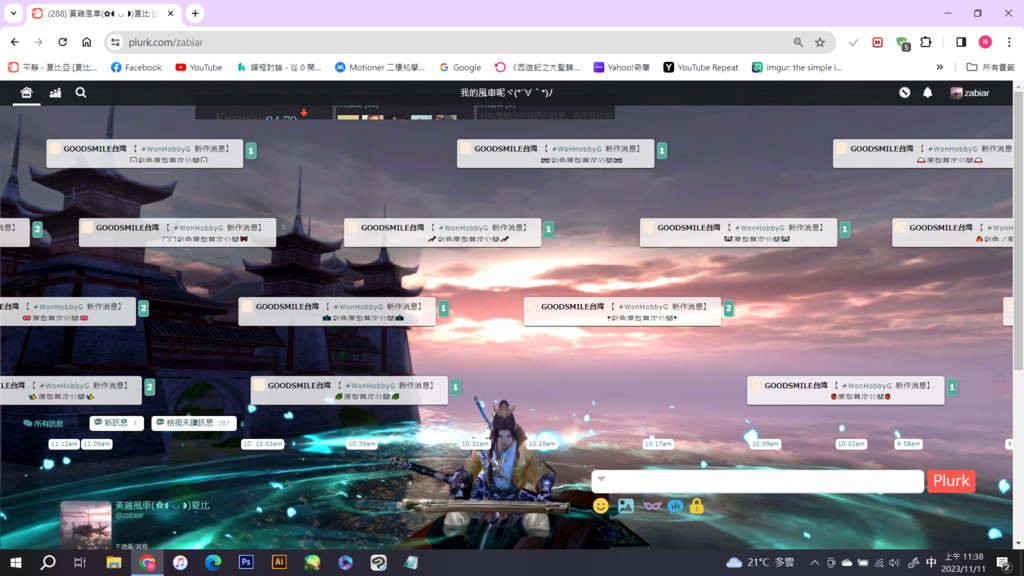Open the browser zoom magnifier icon

click(798, 42)
